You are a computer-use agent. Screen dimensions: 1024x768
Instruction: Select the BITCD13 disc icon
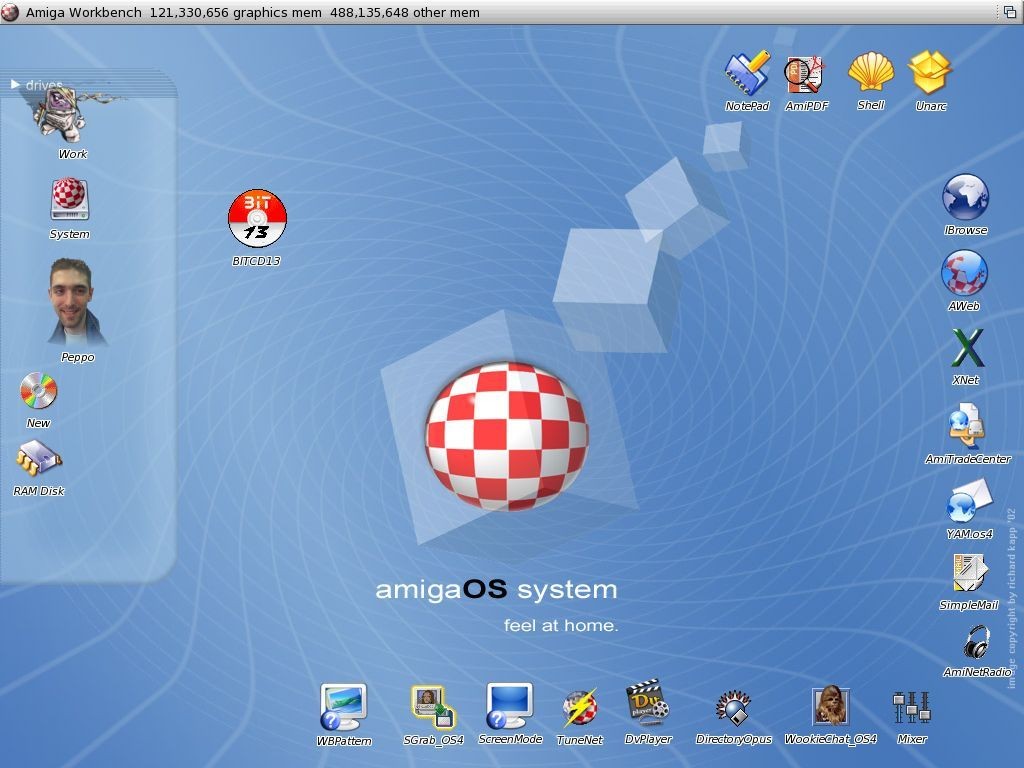(257, 219)
